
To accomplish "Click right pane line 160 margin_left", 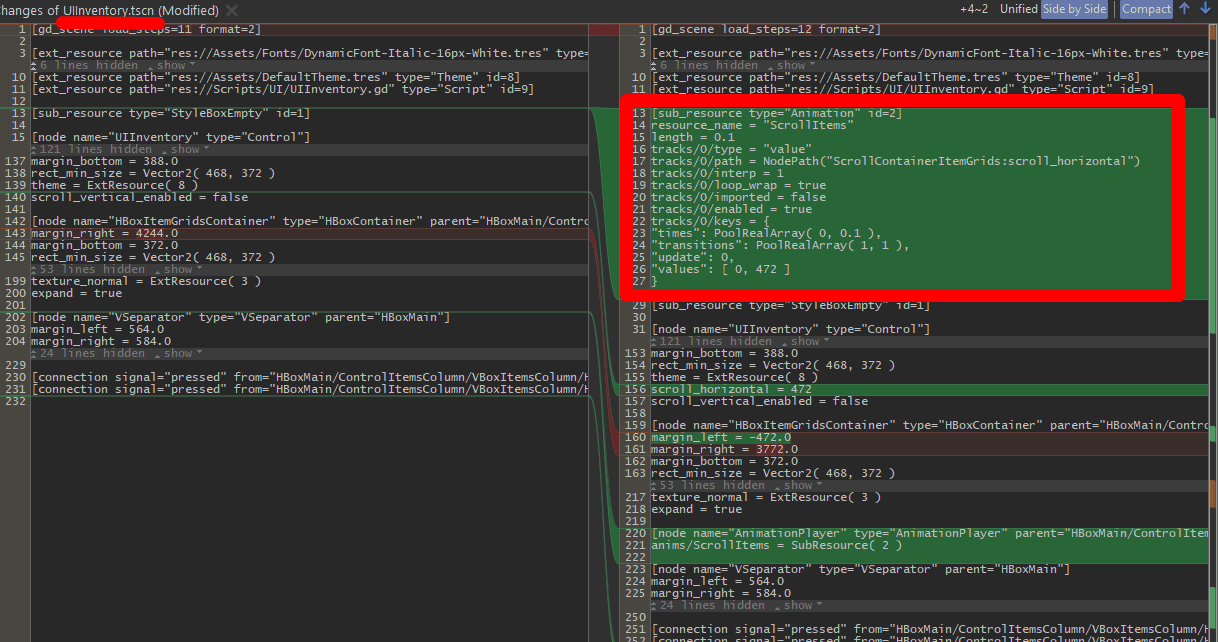I will pos(721,437).
